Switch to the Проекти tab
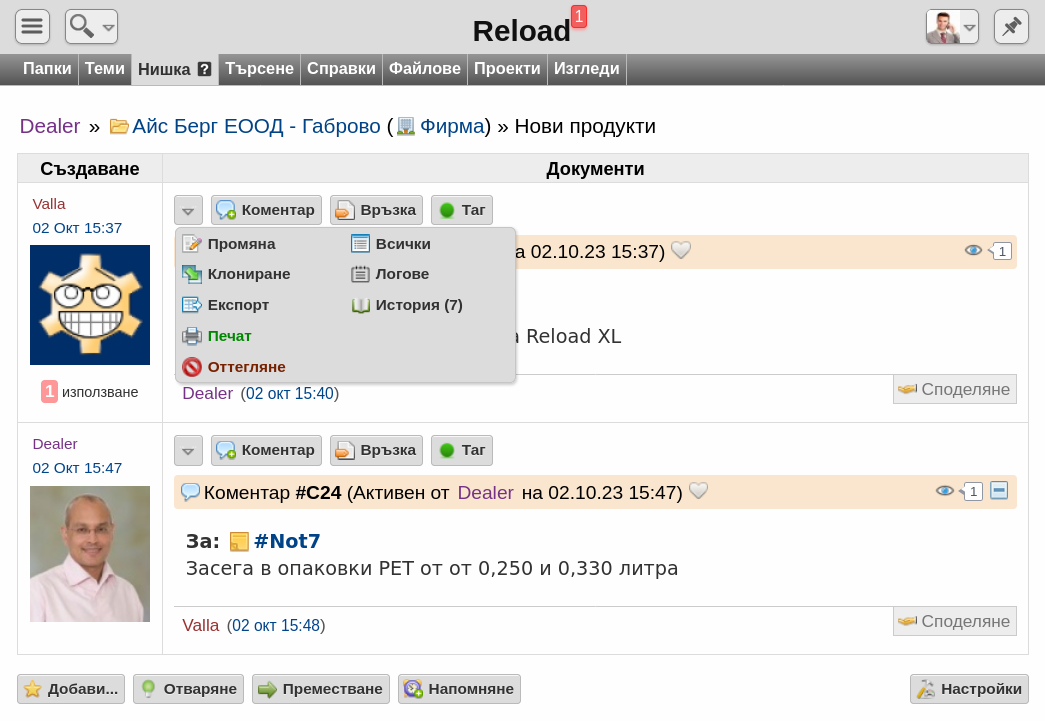 tap(507, 69)
